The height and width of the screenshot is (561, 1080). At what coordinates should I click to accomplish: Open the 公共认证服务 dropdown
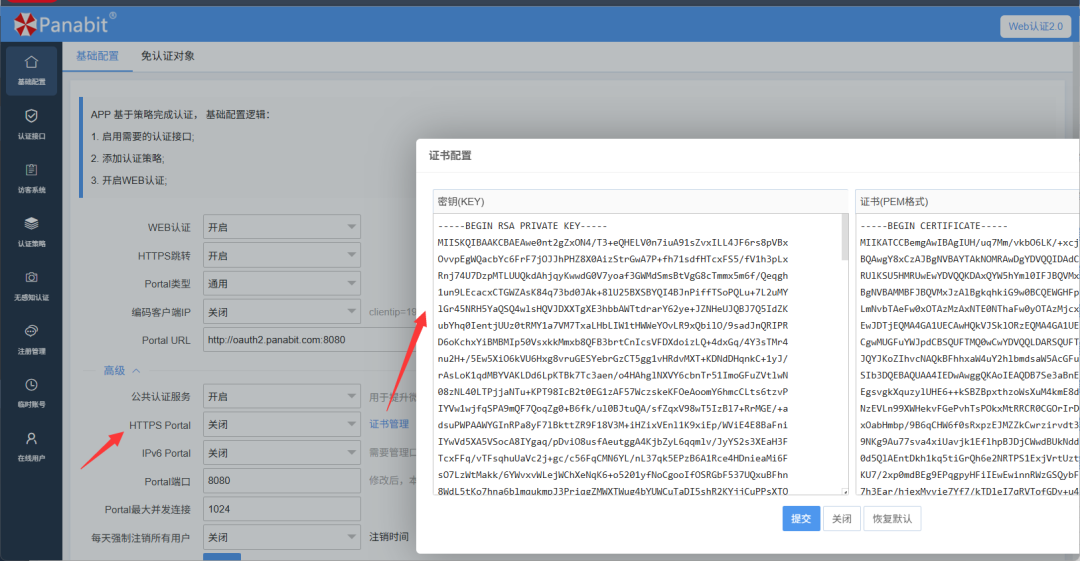(282, 396)
